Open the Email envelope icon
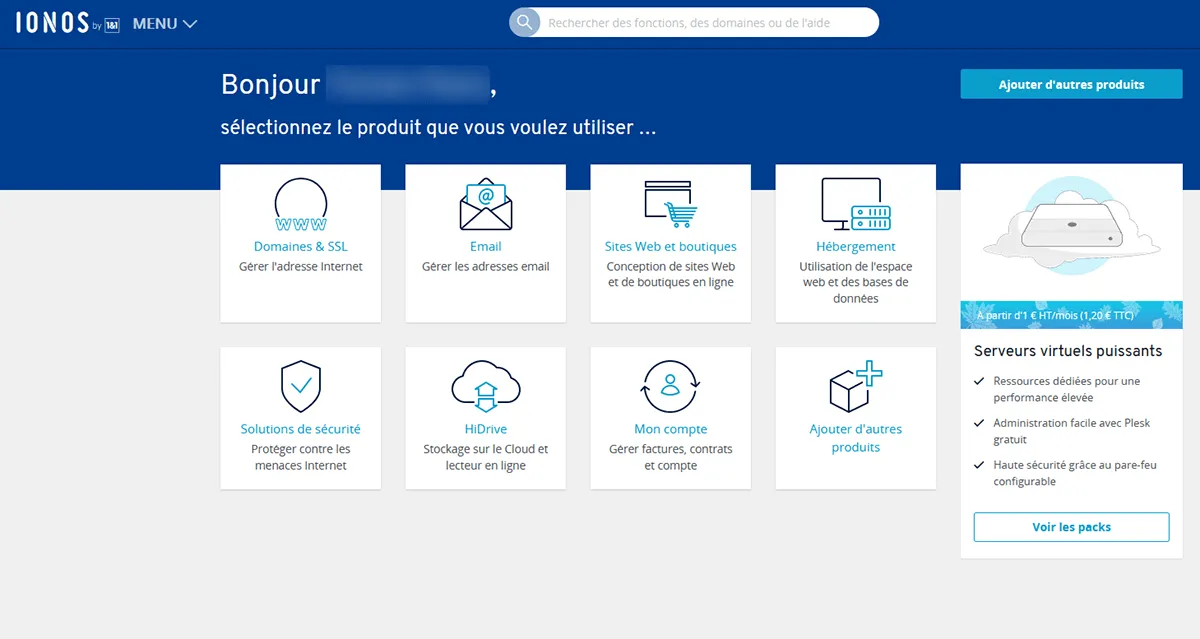The height and width of the screenshot is (639, 1200). (485, 205)
